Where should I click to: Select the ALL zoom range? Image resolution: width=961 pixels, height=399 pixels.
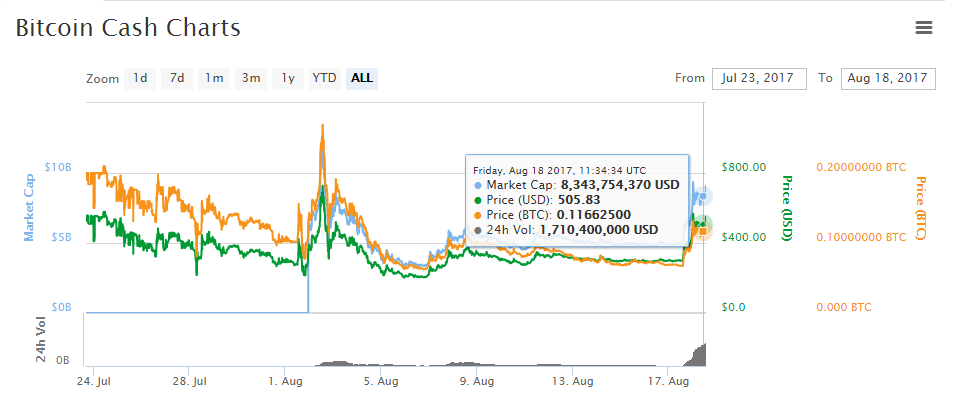click(362, 78)
